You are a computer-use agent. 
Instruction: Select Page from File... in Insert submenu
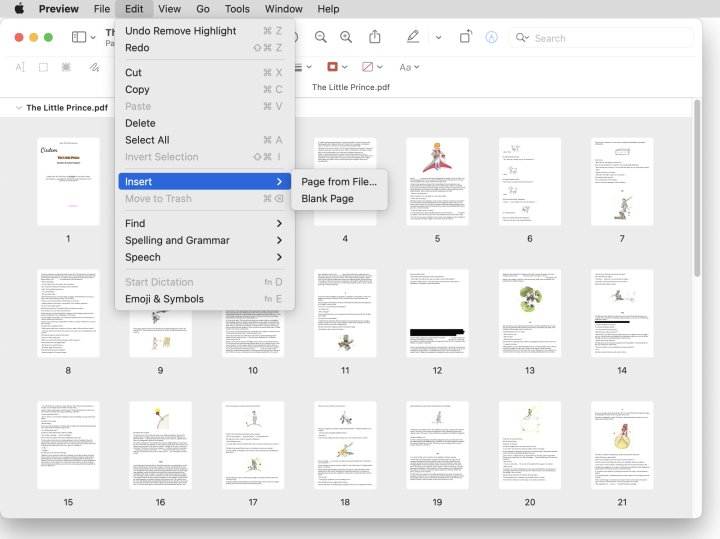[x=339, y=182]
